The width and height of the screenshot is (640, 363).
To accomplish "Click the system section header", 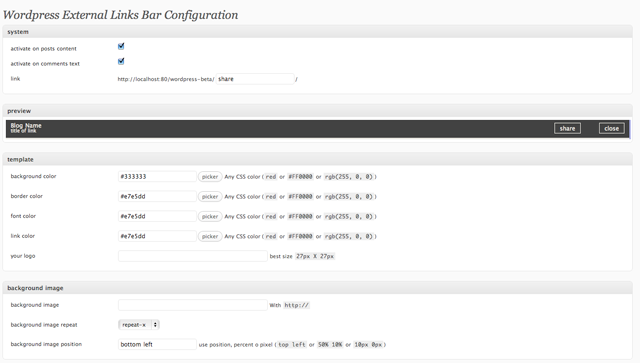I will pyautogui.click(x=318, y=32).
